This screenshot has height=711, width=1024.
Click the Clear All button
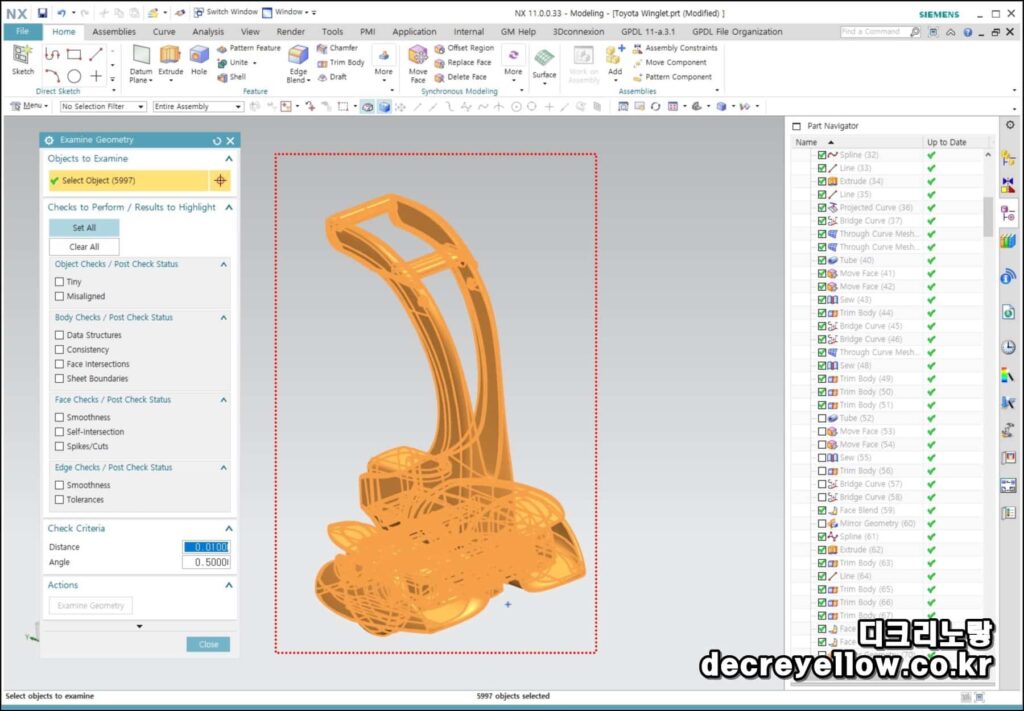[x=84, y=247]
